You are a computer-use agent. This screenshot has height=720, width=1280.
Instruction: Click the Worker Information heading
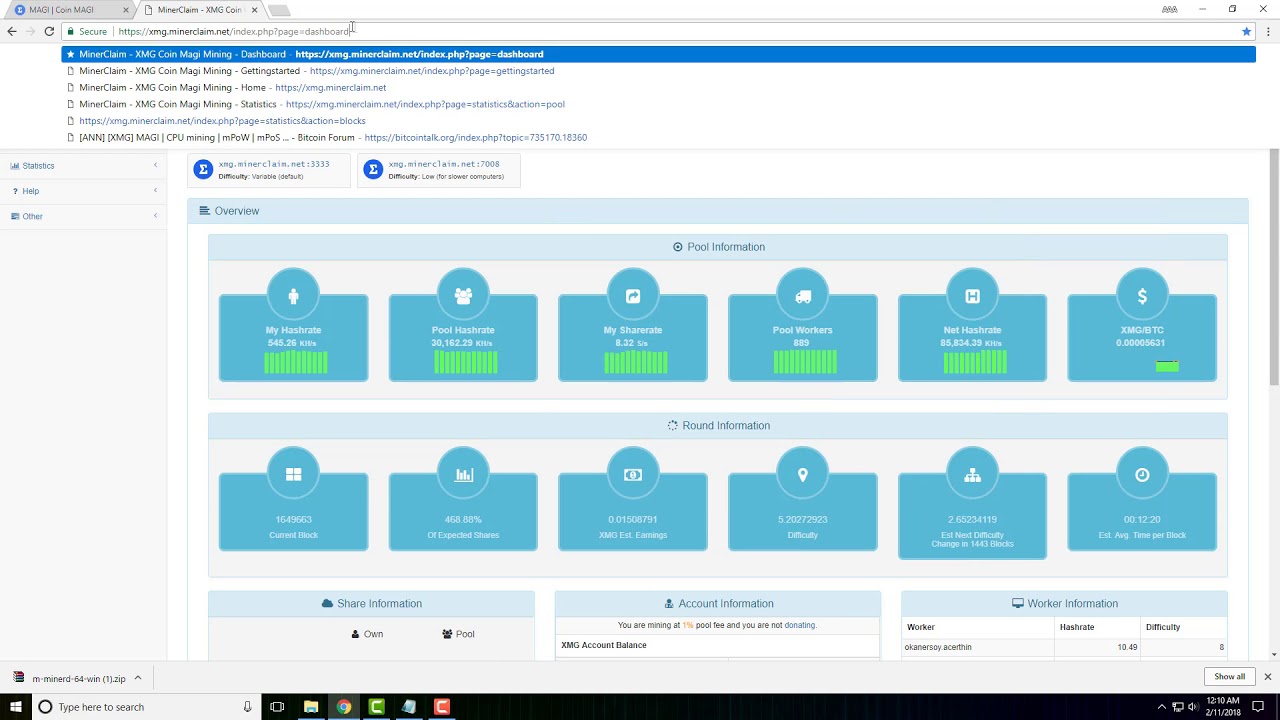pyautogui.click(x=1064, y=603)
